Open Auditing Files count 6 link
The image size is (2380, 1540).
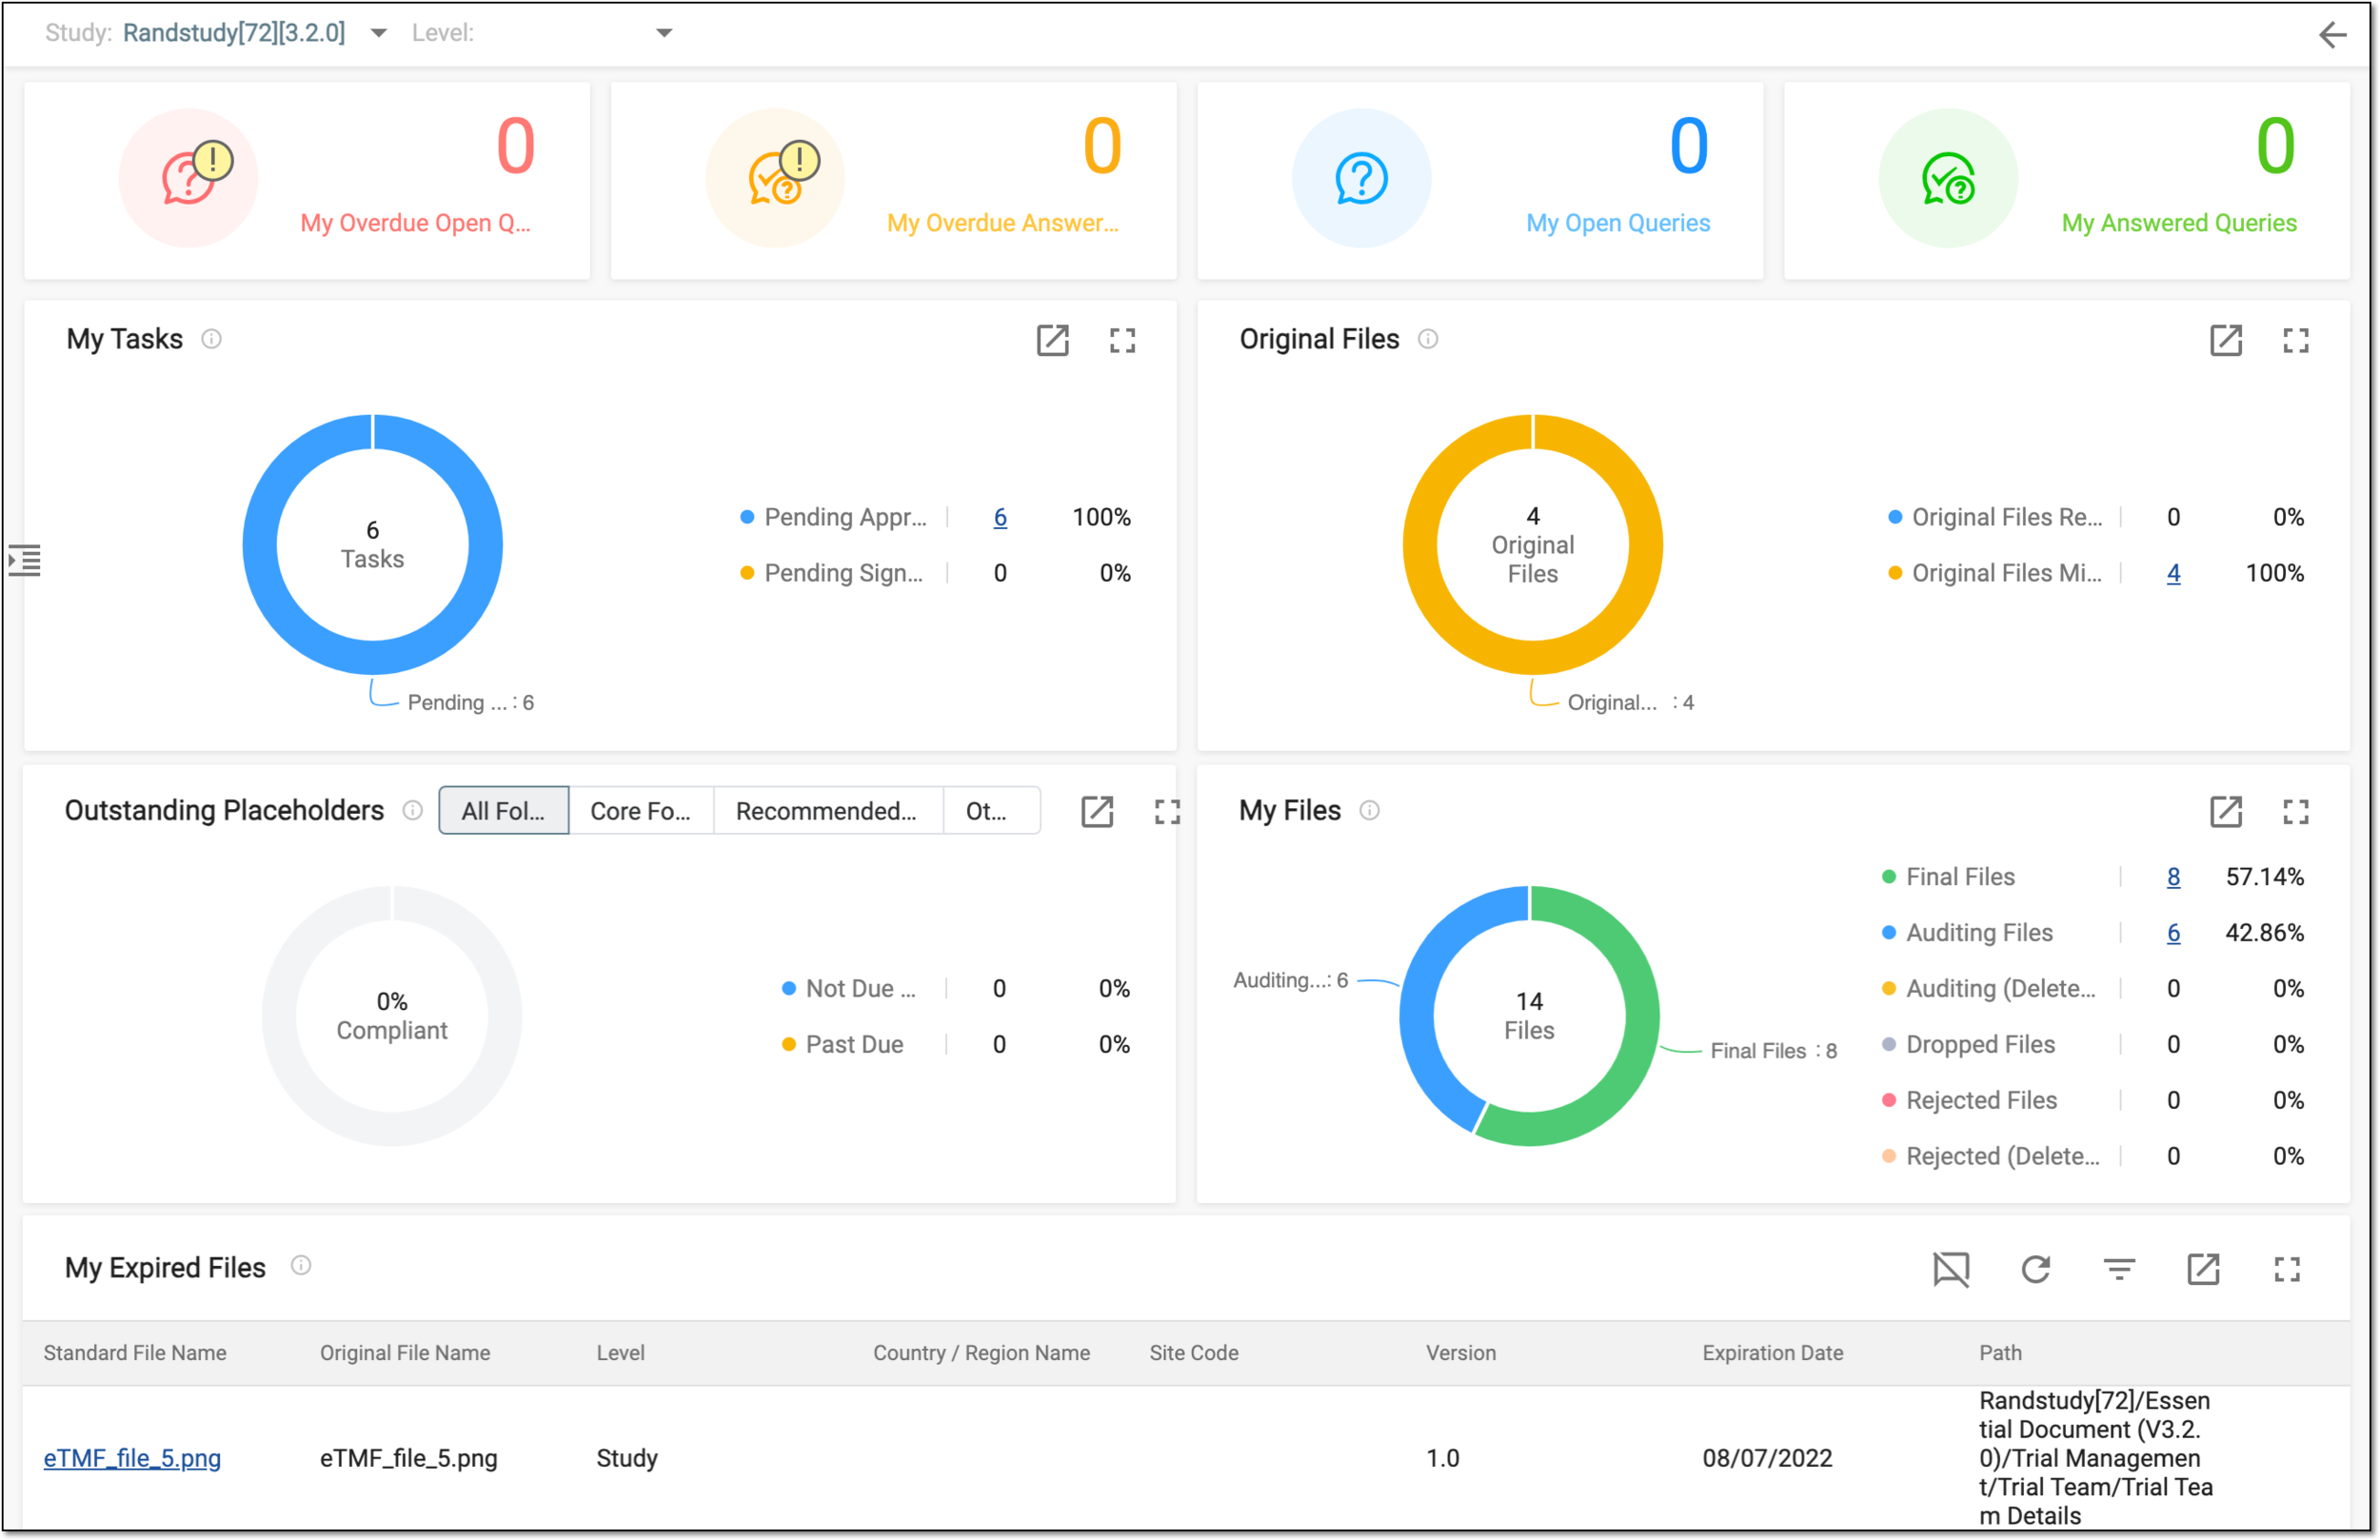point(2173,933)
